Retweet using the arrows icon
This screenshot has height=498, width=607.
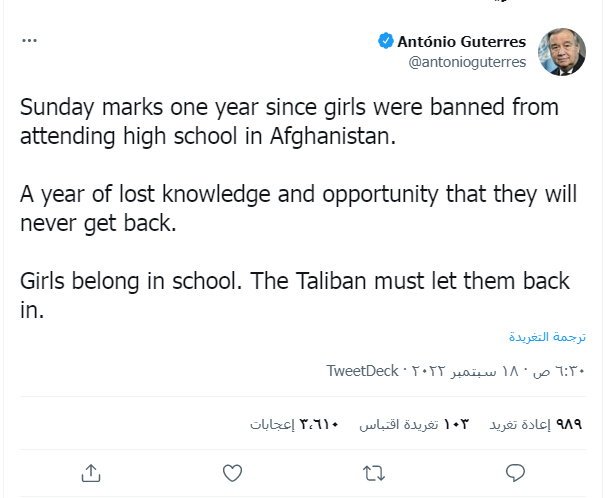click(374, 471)
